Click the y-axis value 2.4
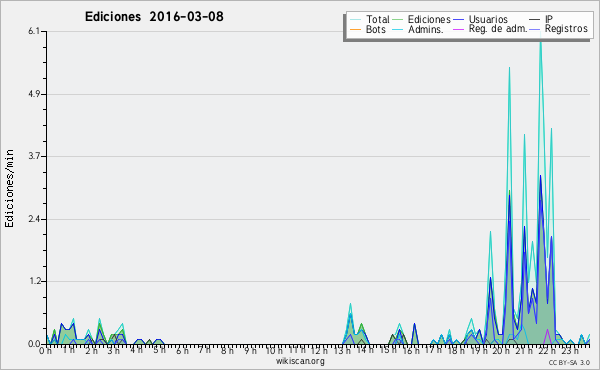Screen dimensions: 600x370 34,219
